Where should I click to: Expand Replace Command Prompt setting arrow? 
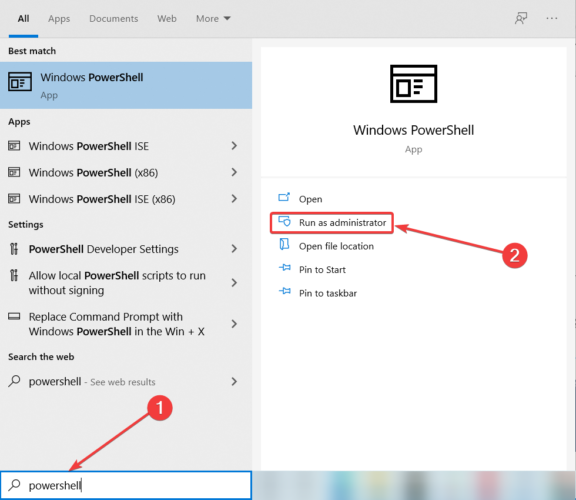pos(234,324)
